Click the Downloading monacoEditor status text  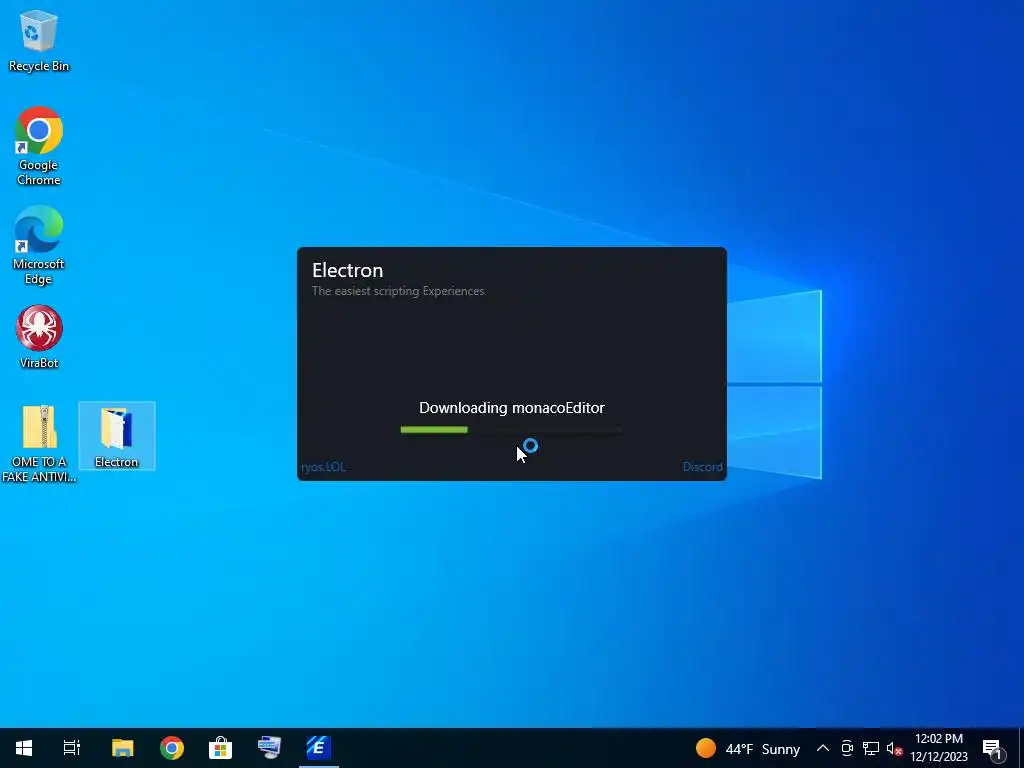[x=511, y=408]
